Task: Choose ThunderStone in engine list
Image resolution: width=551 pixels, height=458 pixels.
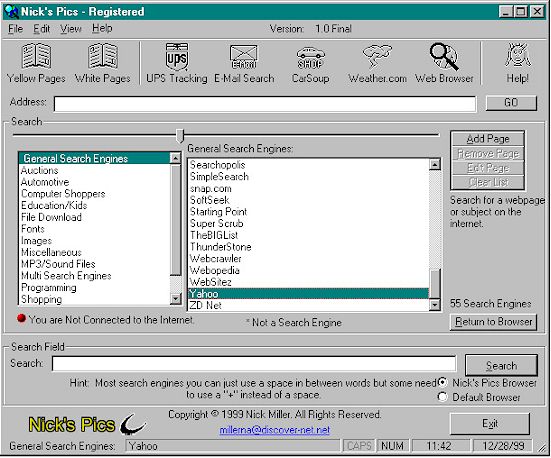Action: tap(309, 247)
